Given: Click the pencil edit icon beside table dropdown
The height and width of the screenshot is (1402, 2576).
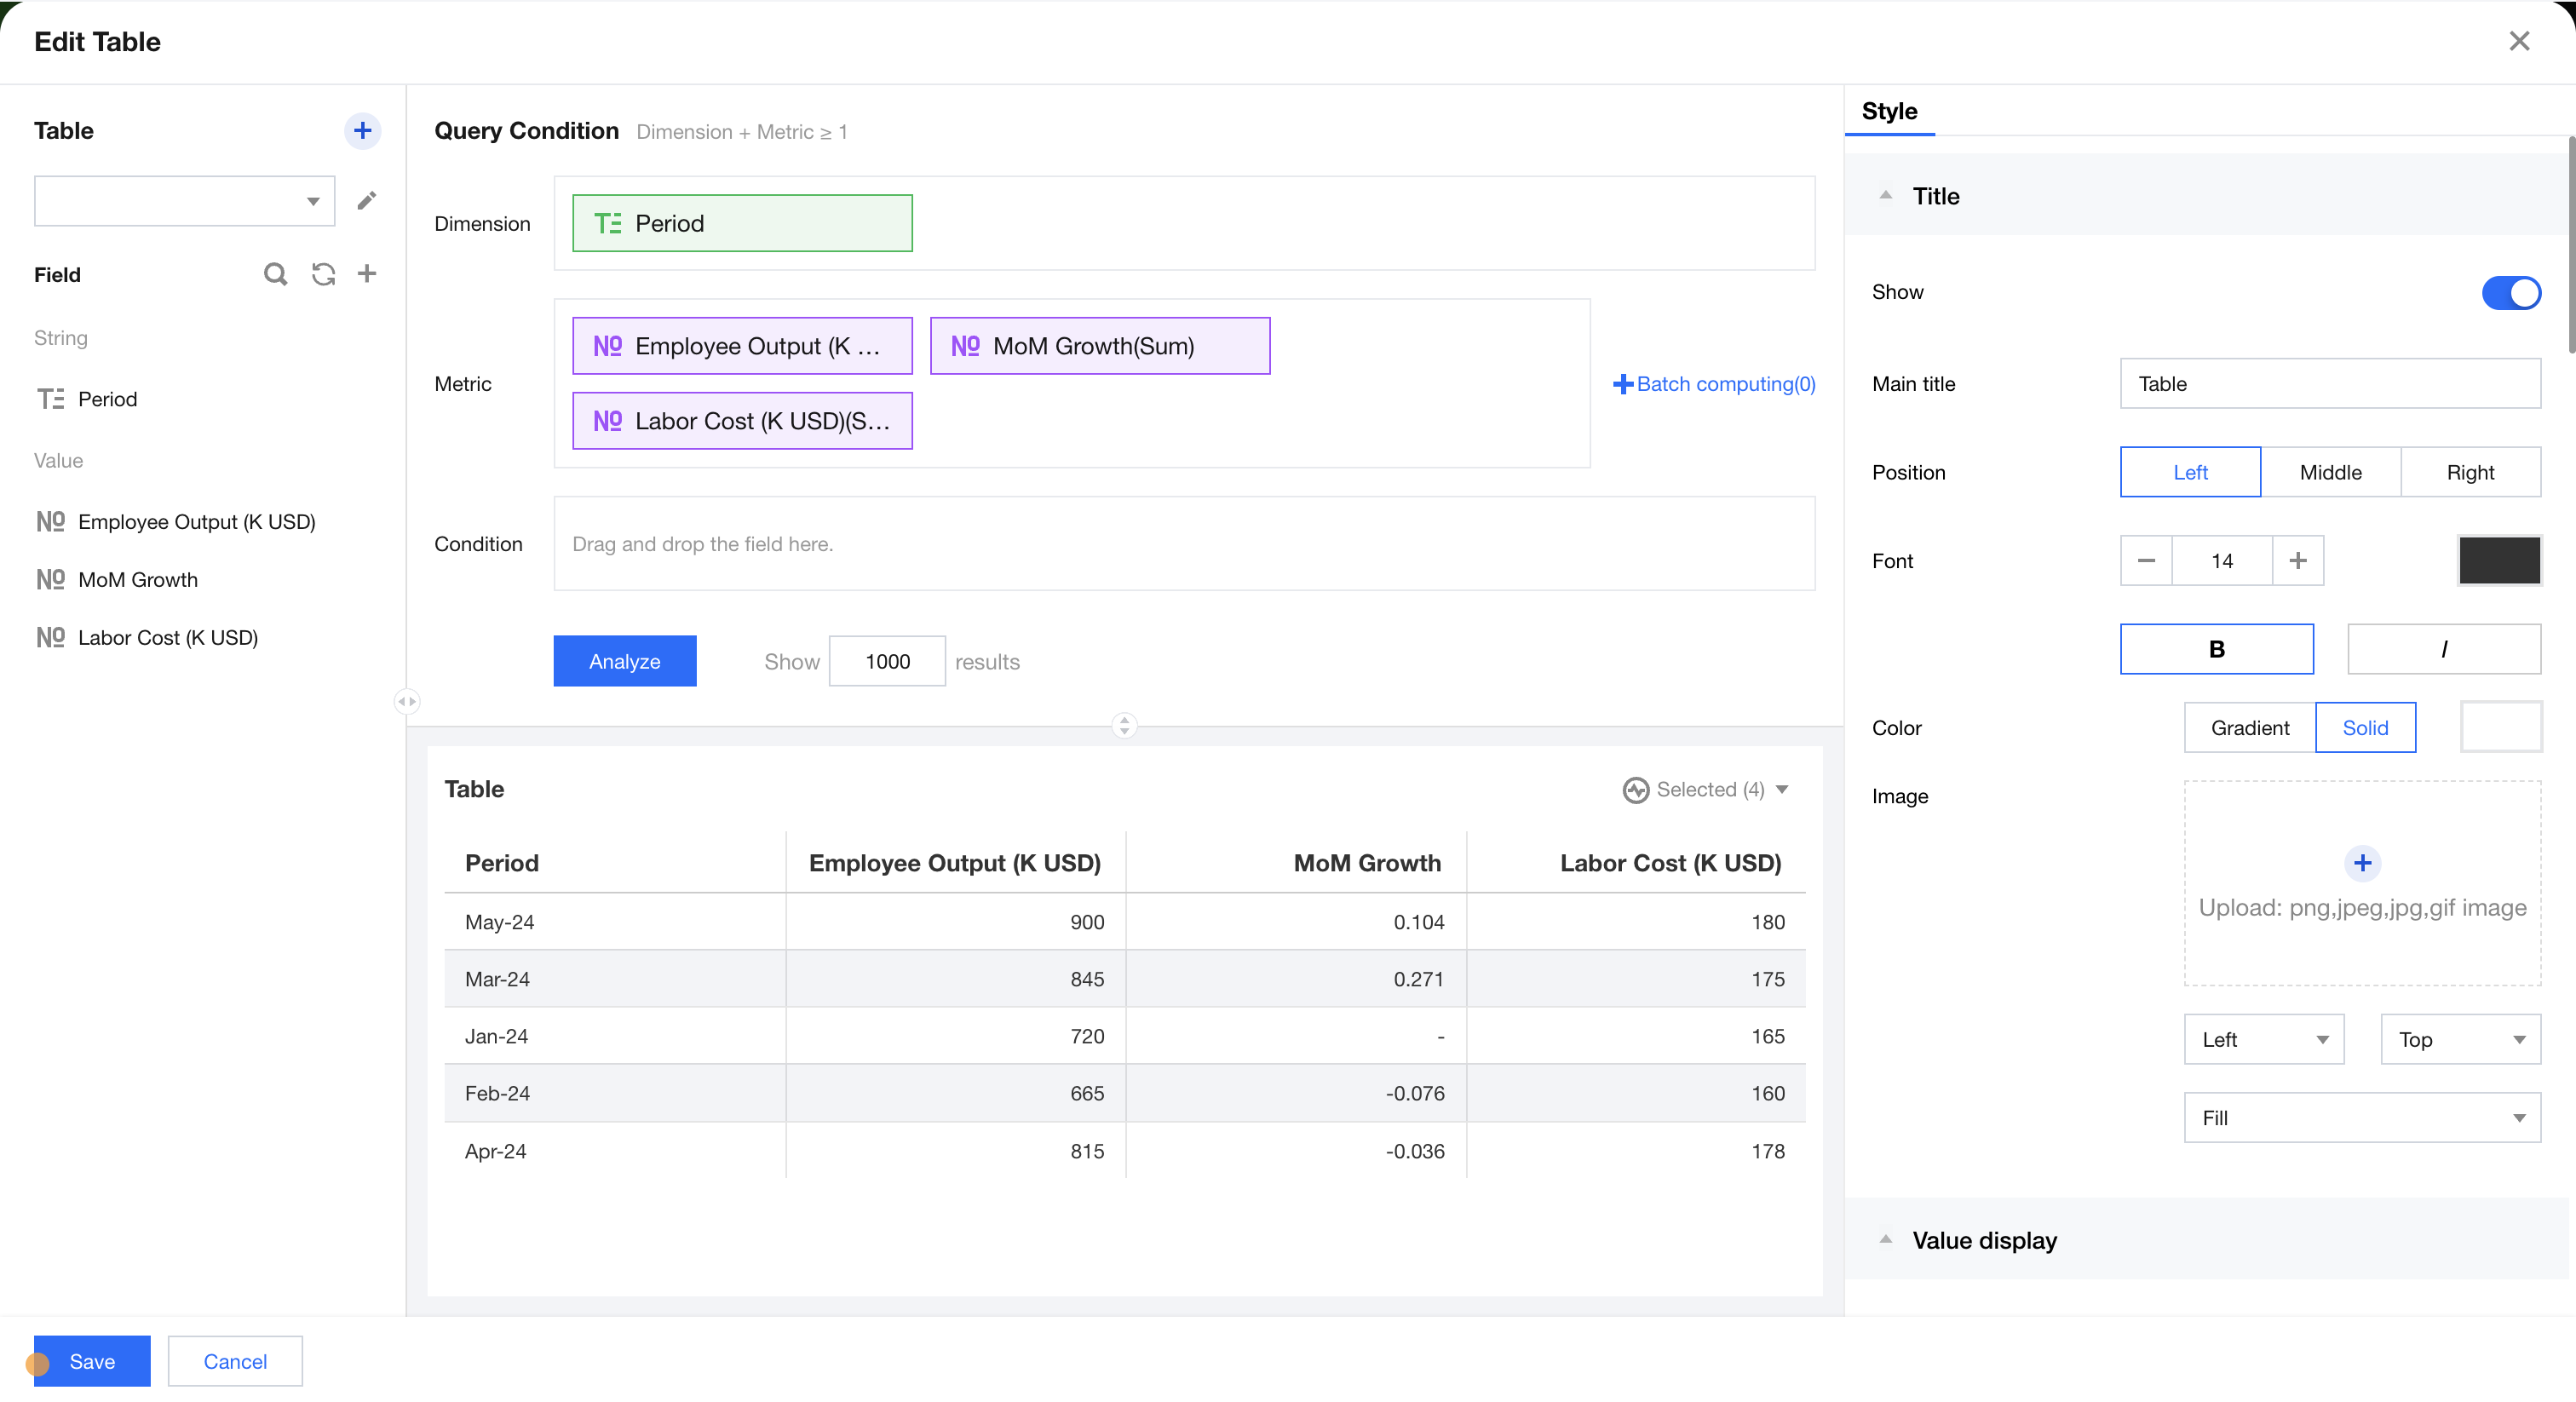Looking at the screenshot, I should point(367,201).
